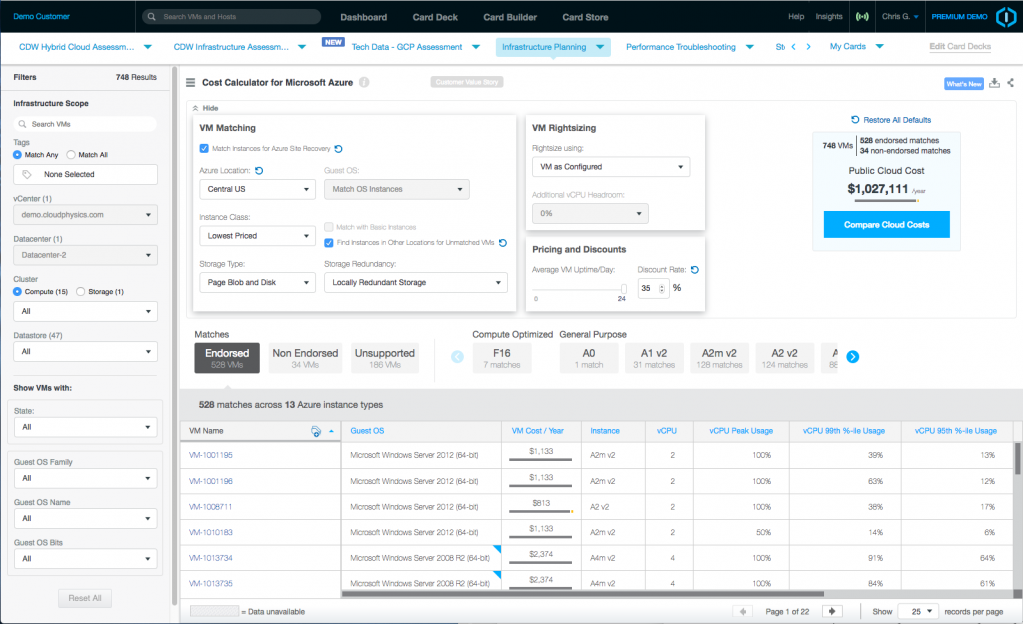This screenshot has width=1023, height=624.
Task: Click the share icon in card header
Action: coord(1010,83)
